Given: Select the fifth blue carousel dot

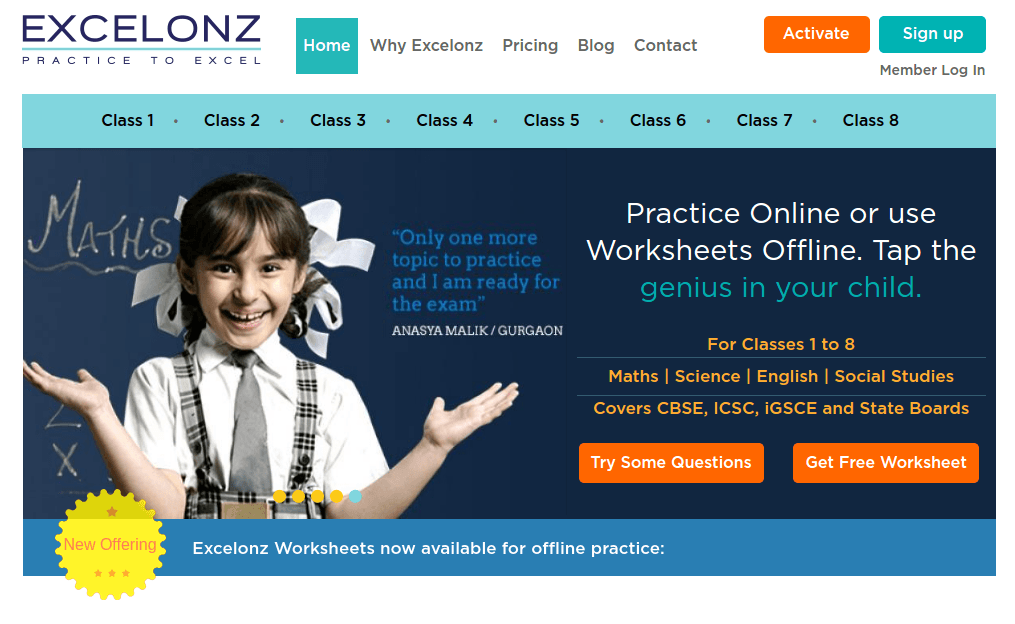Looking at the screenshot, I should pyautogui.click(x=355, y=496).
